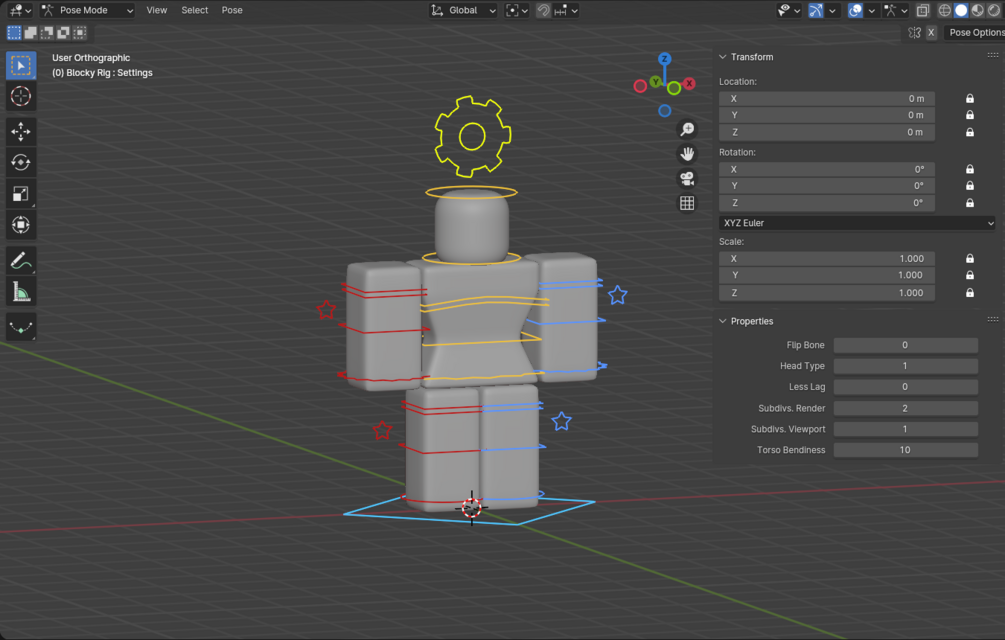Activate the 3D Cursor tool
Viewport: 1005px width, 640px height.
tap(21, 96)
